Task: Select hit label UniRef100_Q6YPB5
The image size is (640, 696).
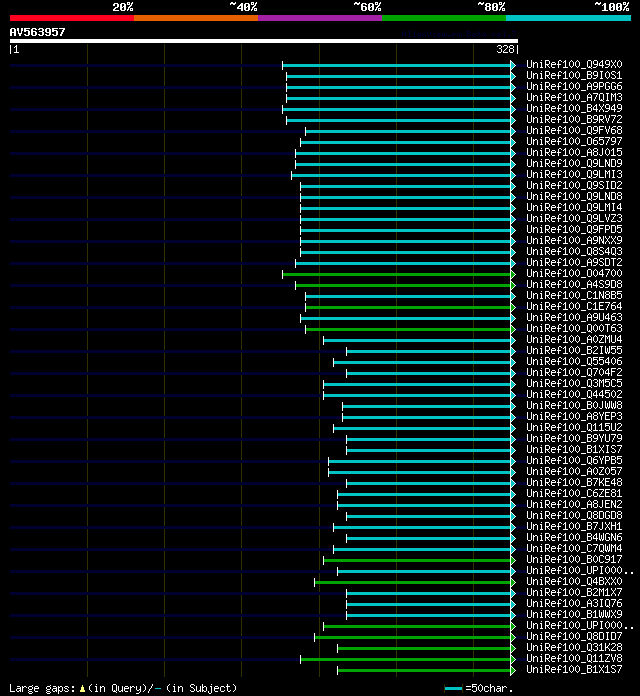Action: (x=574, y=460)
